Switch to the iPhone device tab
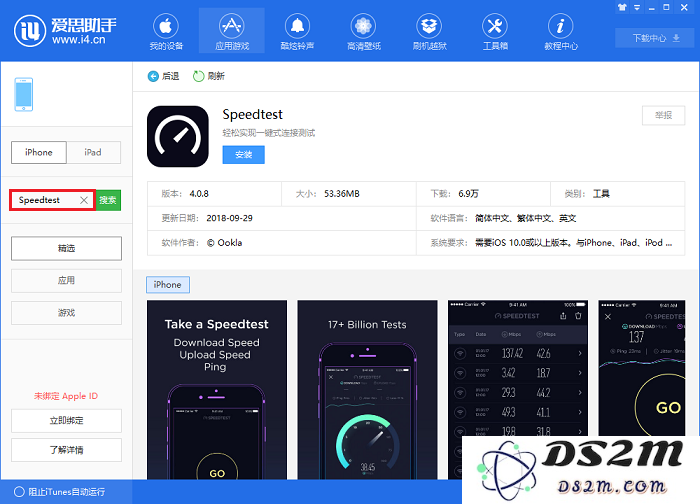 point(39,152)
